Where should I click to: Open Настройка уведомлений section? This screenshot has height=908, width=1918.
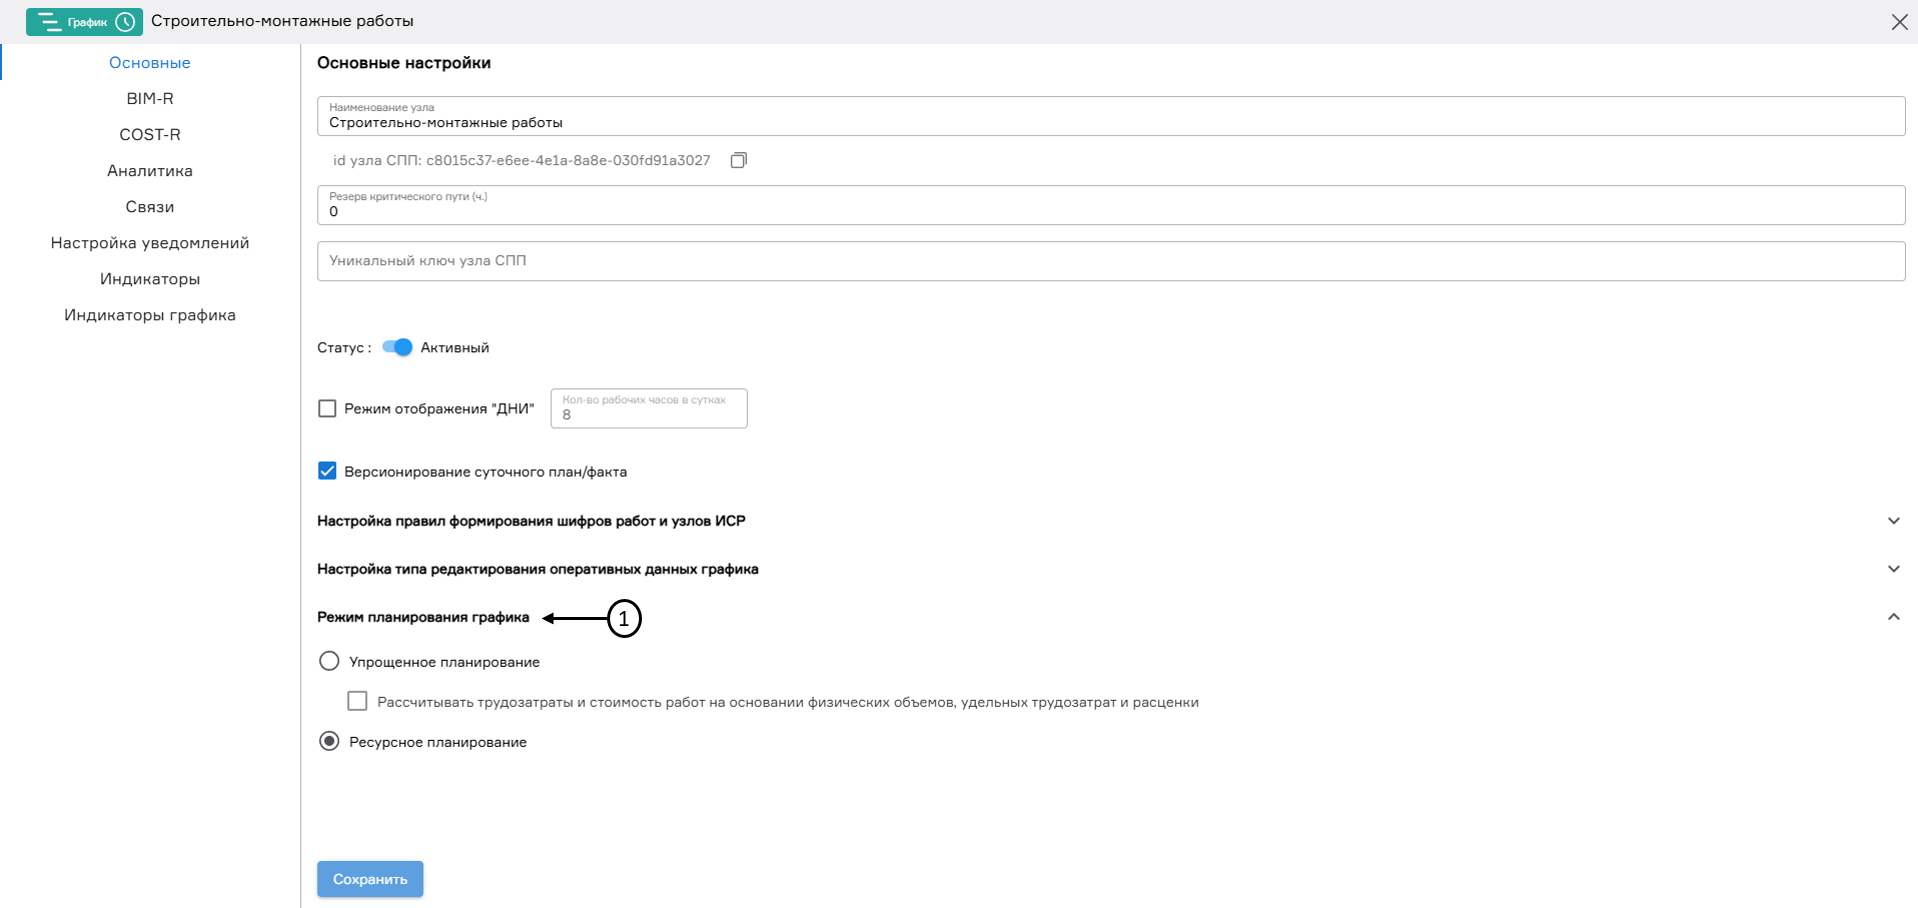[149, 242]
